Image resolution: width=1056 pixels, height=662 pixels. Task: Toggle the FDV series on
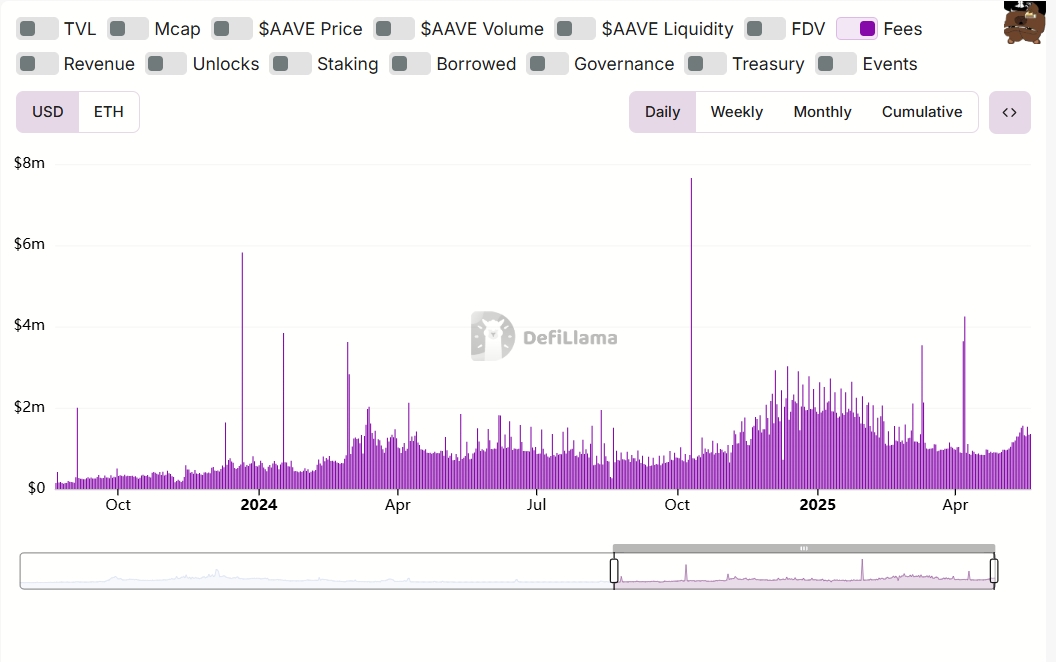coord(764,29)
